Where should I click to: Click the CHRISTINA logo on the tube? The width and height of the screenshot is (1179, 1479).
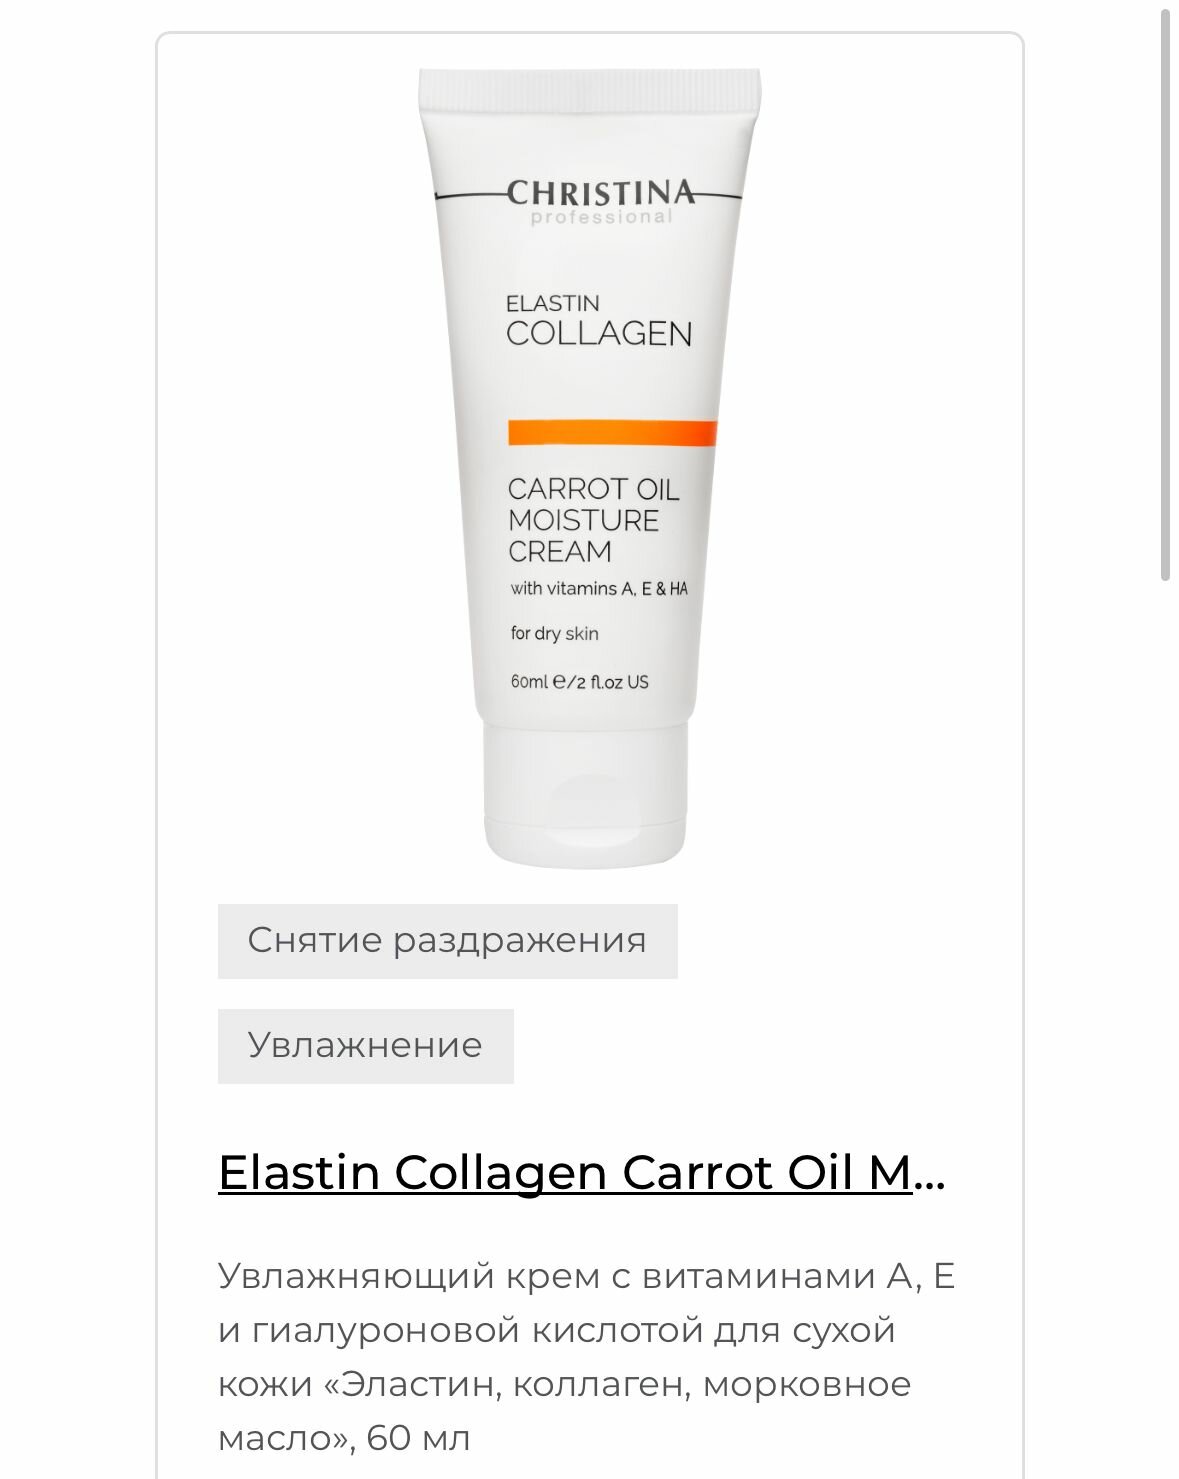[x=600, y=193]
